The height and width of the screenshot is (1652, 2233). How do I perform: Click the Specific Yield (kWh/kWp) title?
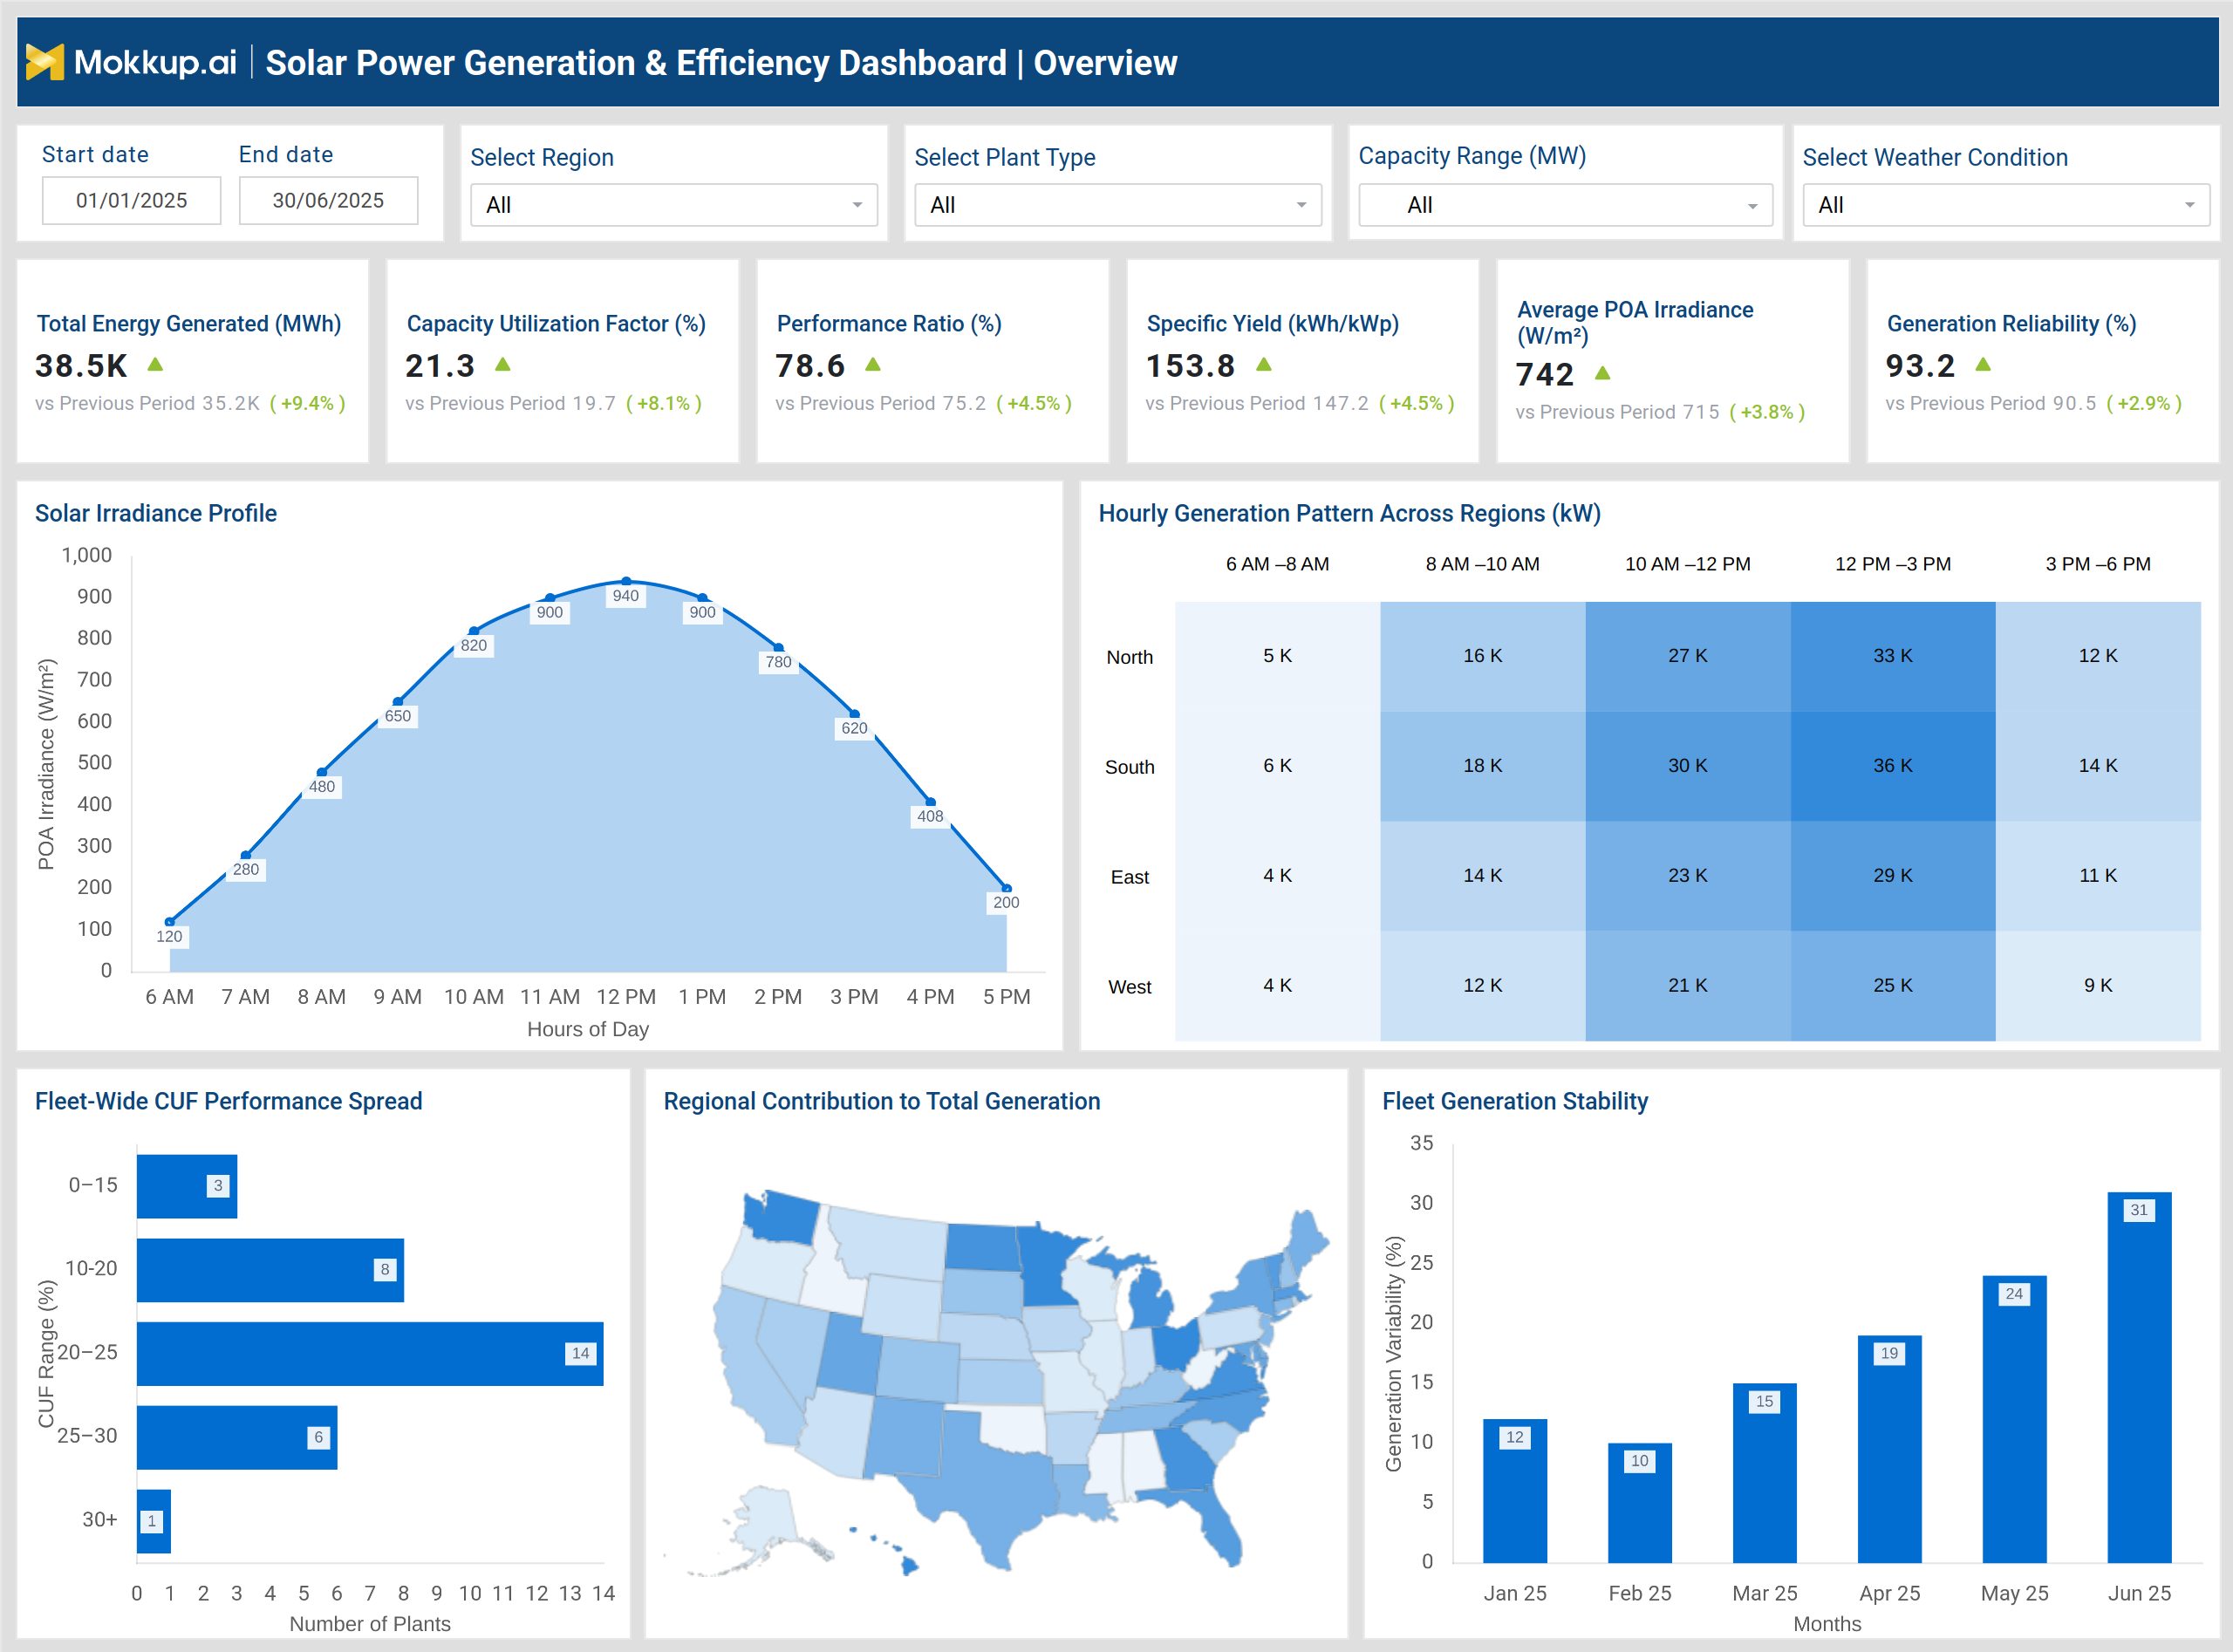[1273, 324]
